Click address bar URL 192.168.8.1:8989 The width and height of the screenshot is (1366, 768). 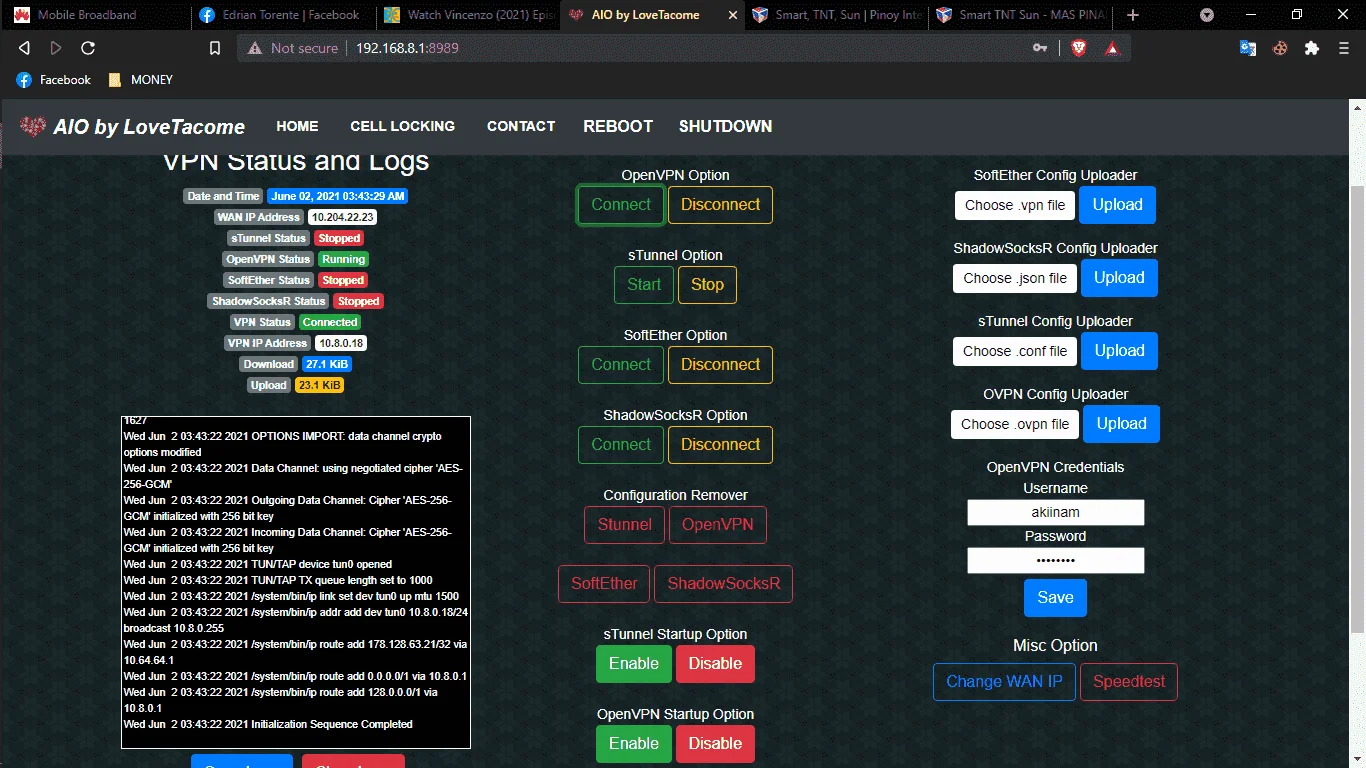click(407, 48)
